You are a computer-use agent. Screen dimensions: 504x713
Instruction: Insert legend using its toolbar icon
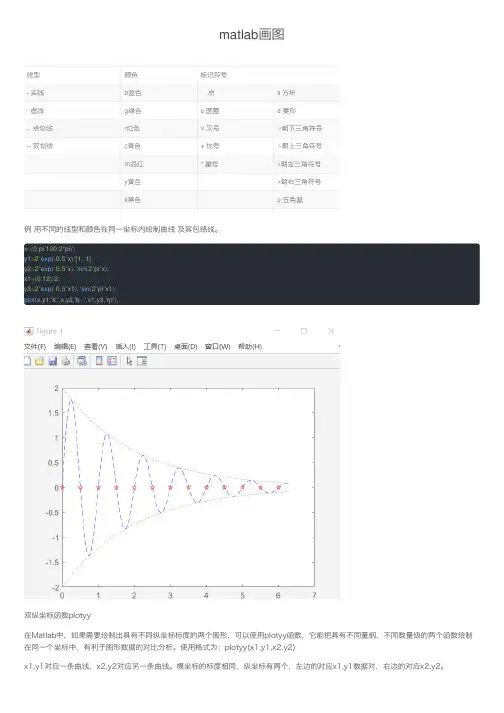[x=112, y=361]
